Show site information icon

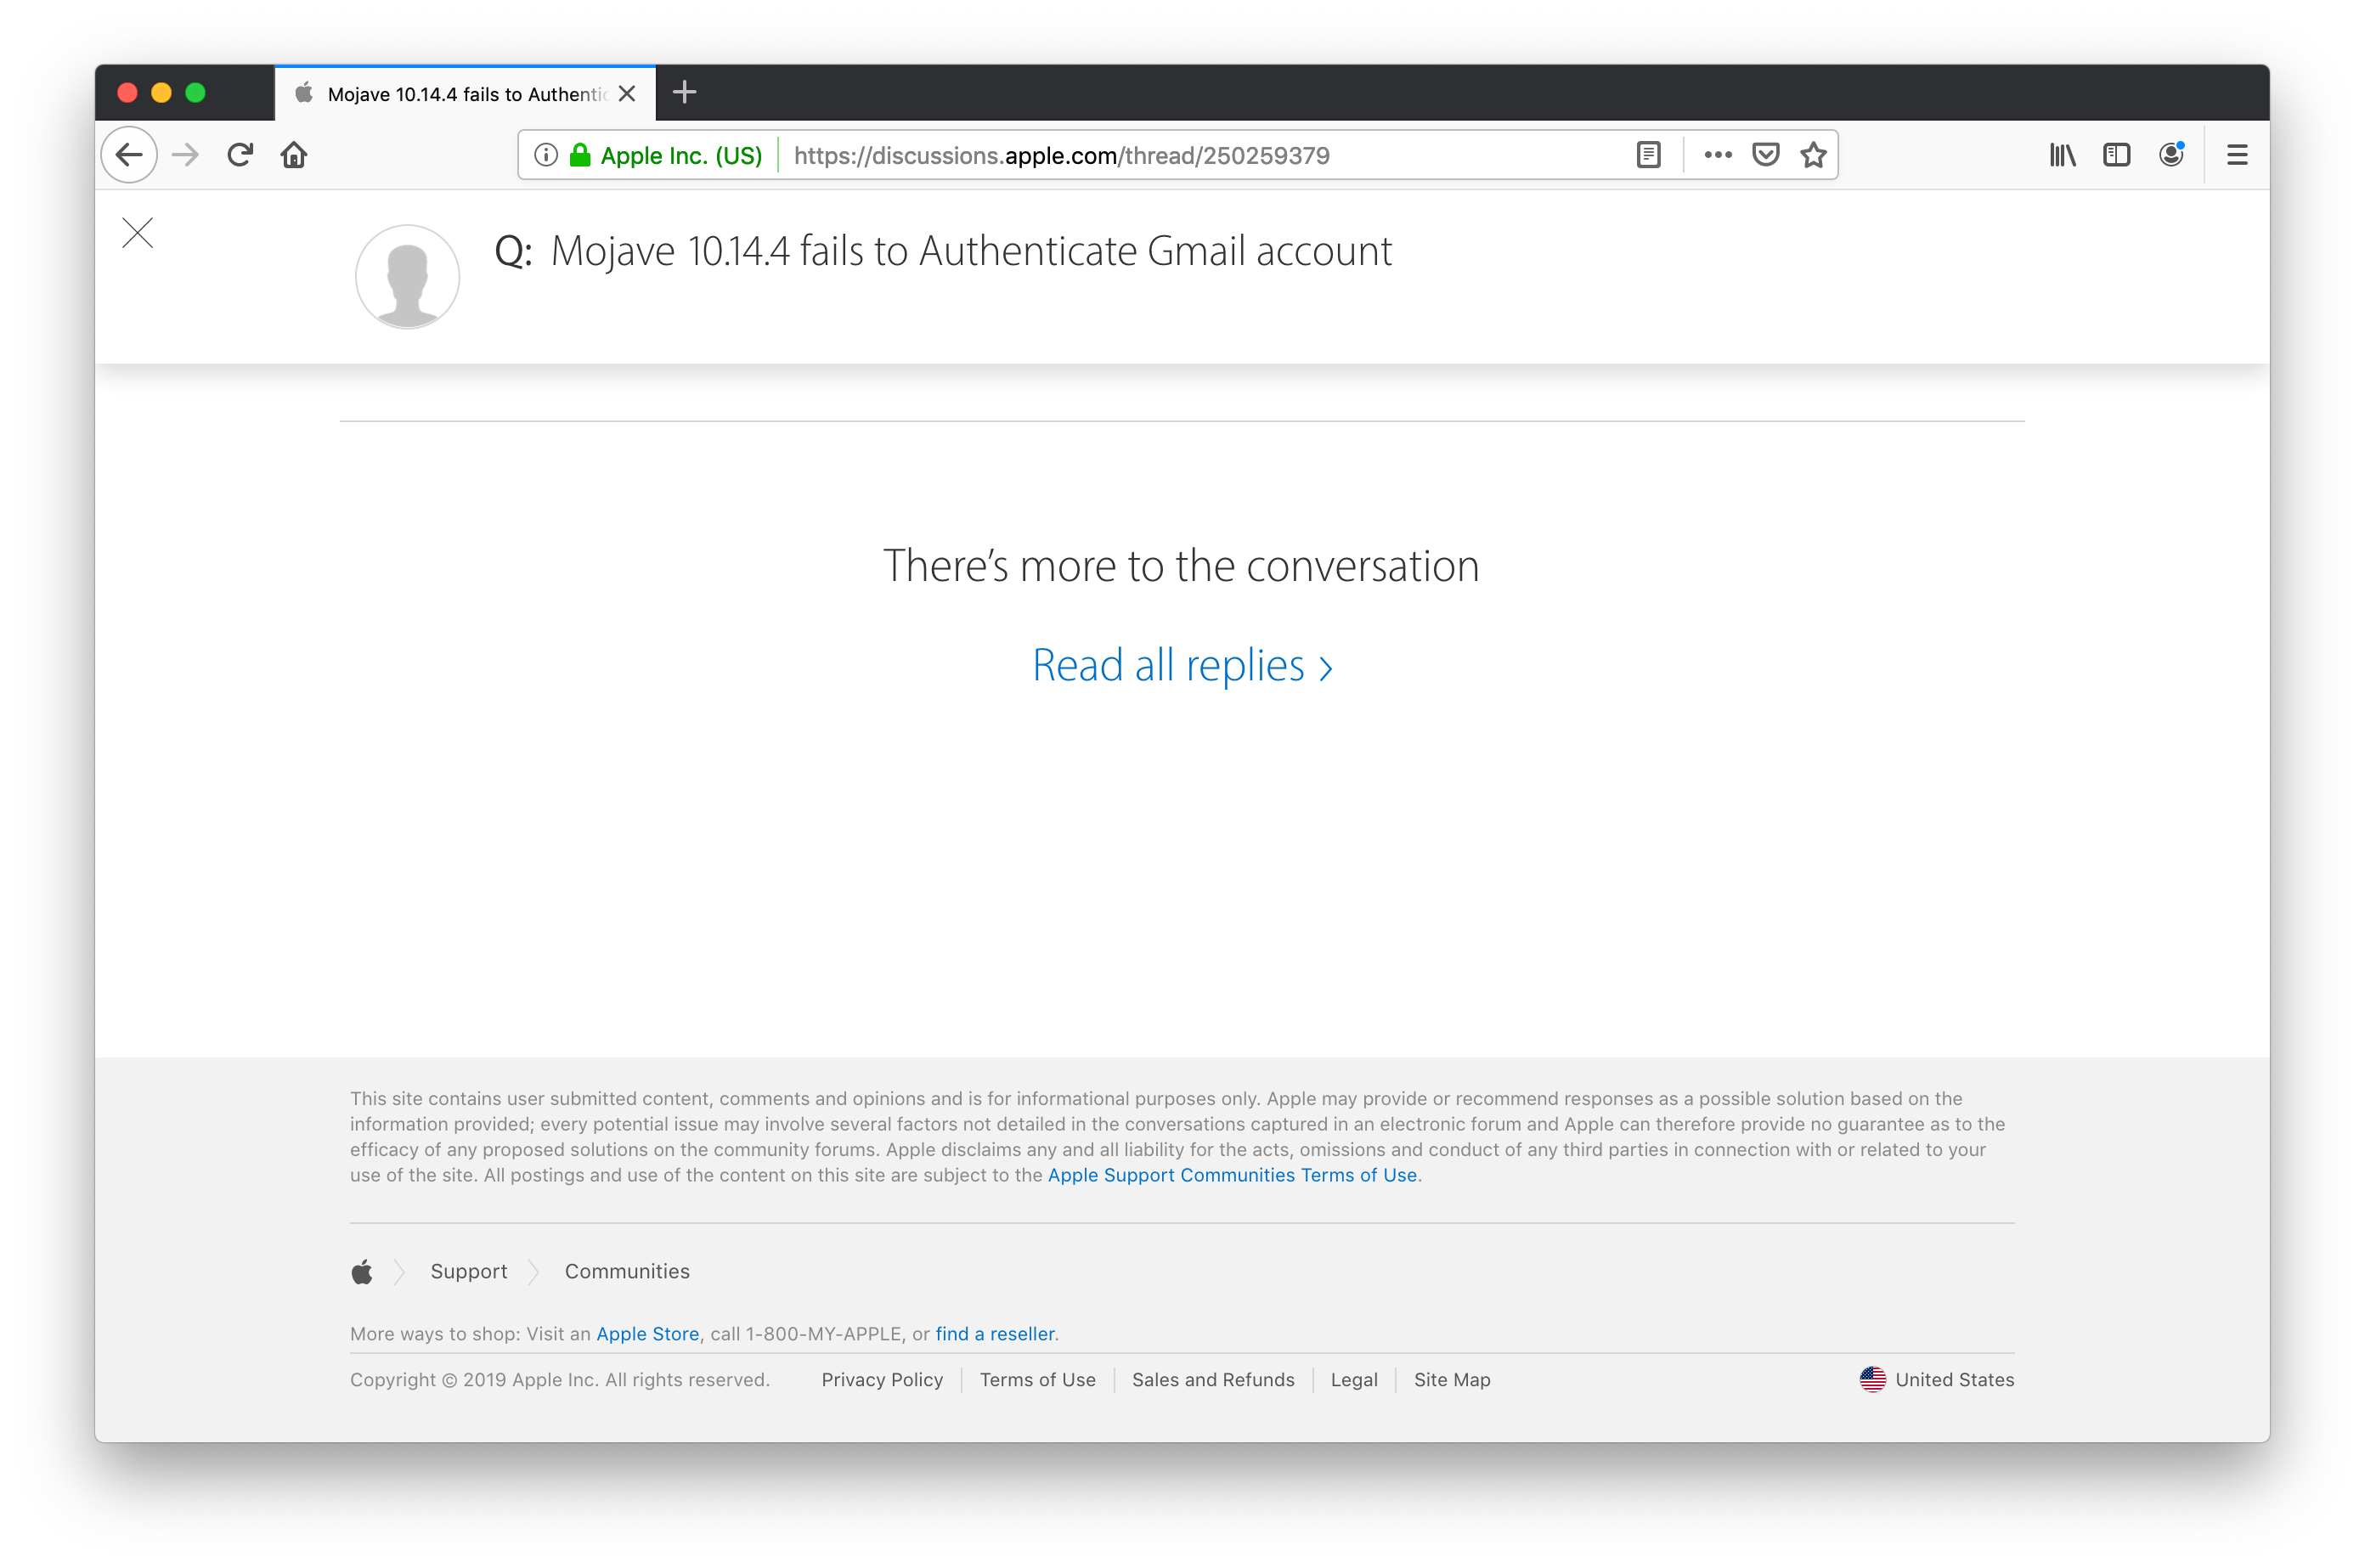[x=546, y=155]
